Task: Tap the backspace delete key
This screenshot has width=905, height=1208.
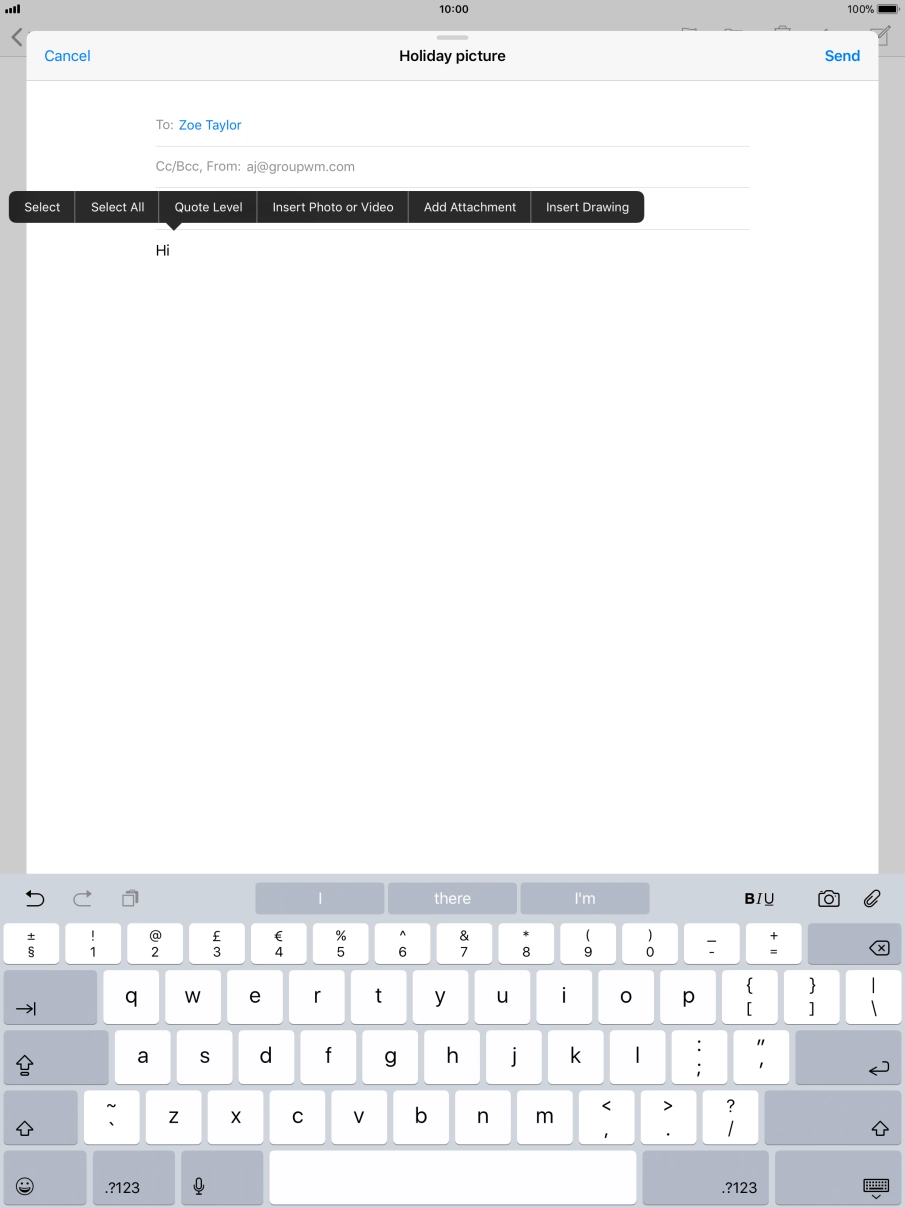Action: click(x=855, y=943)
